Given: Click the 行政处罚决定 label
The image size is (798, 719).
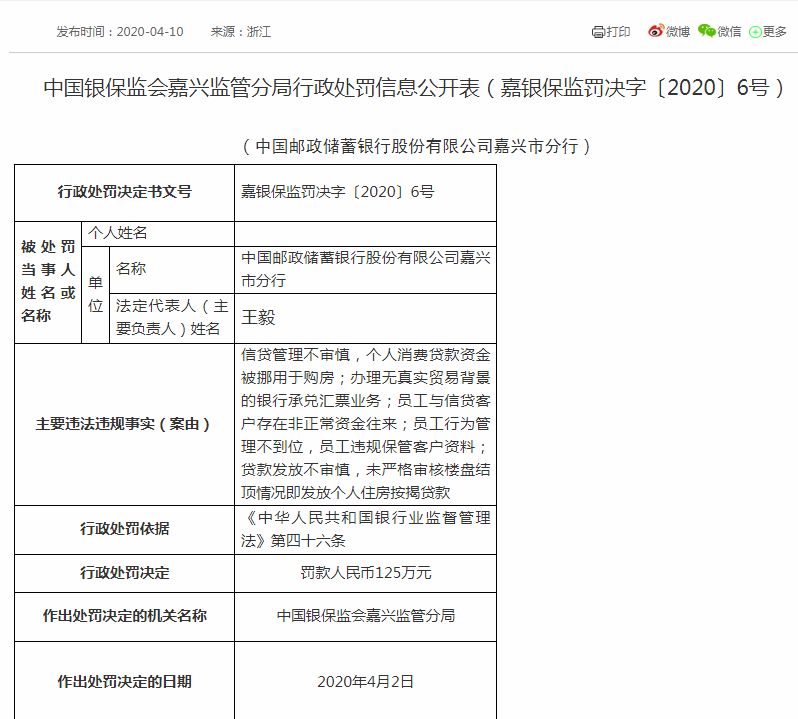Looking at the screenshot, I should [x=125, y=573].
